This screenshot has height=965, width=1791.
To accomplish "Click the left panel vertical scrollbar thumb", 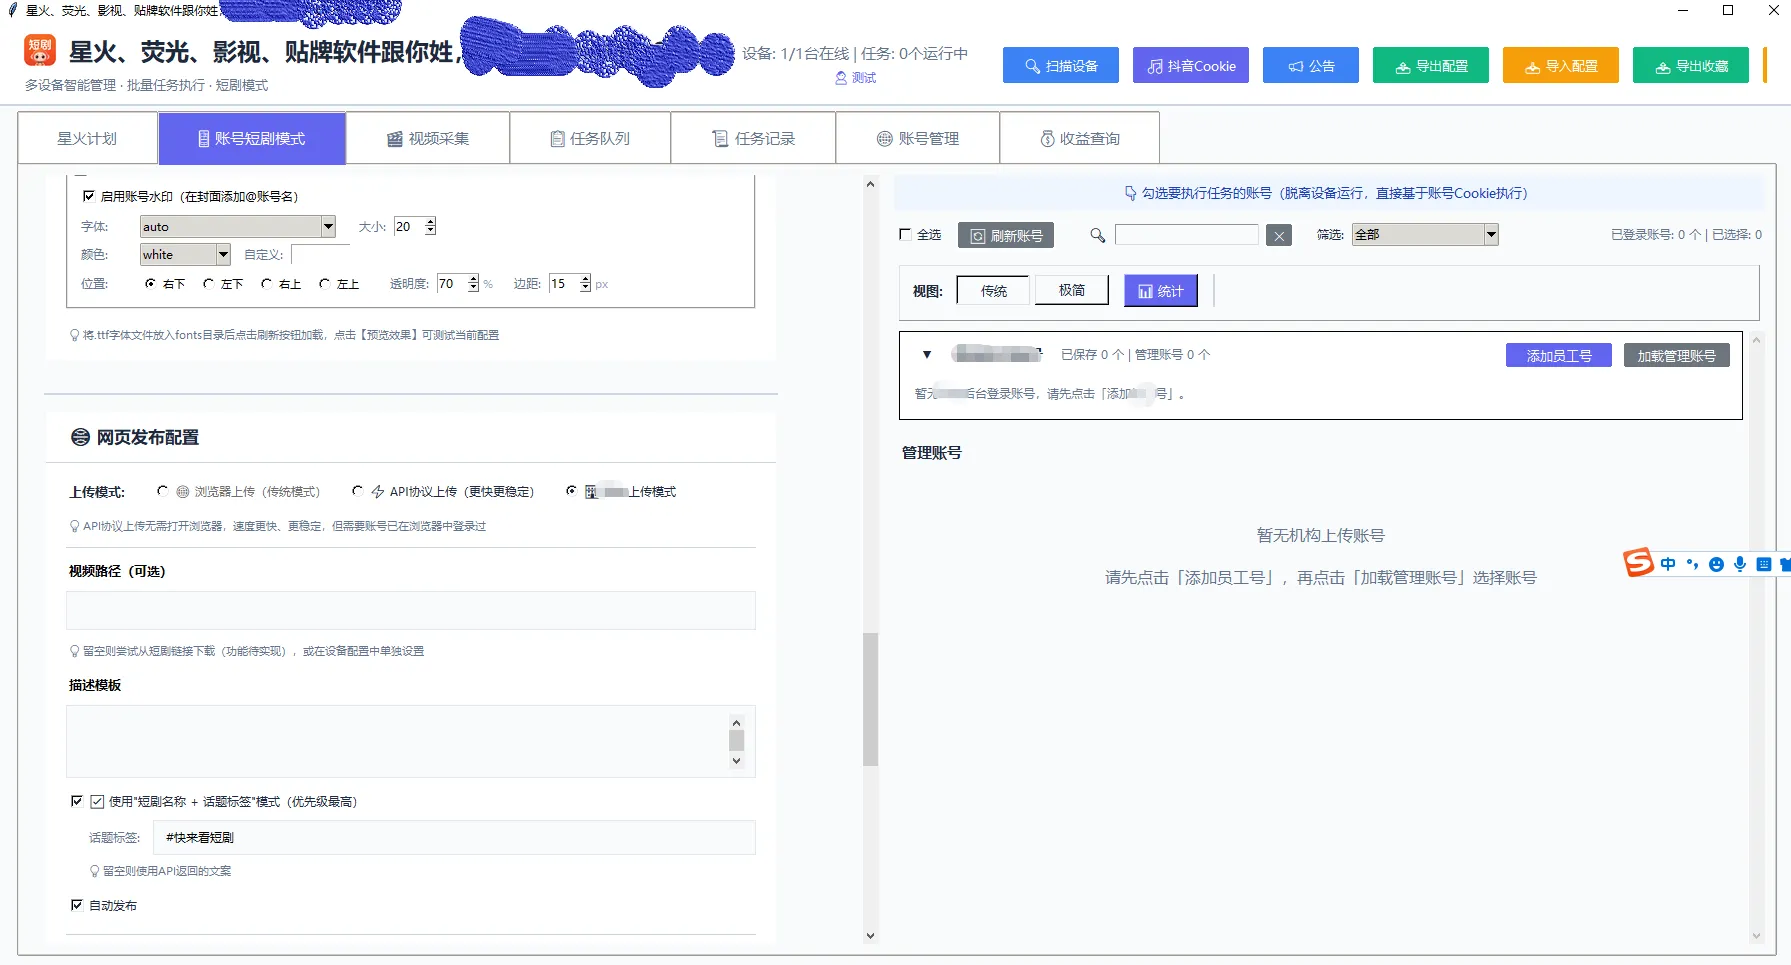I will [x=870, y=698].
